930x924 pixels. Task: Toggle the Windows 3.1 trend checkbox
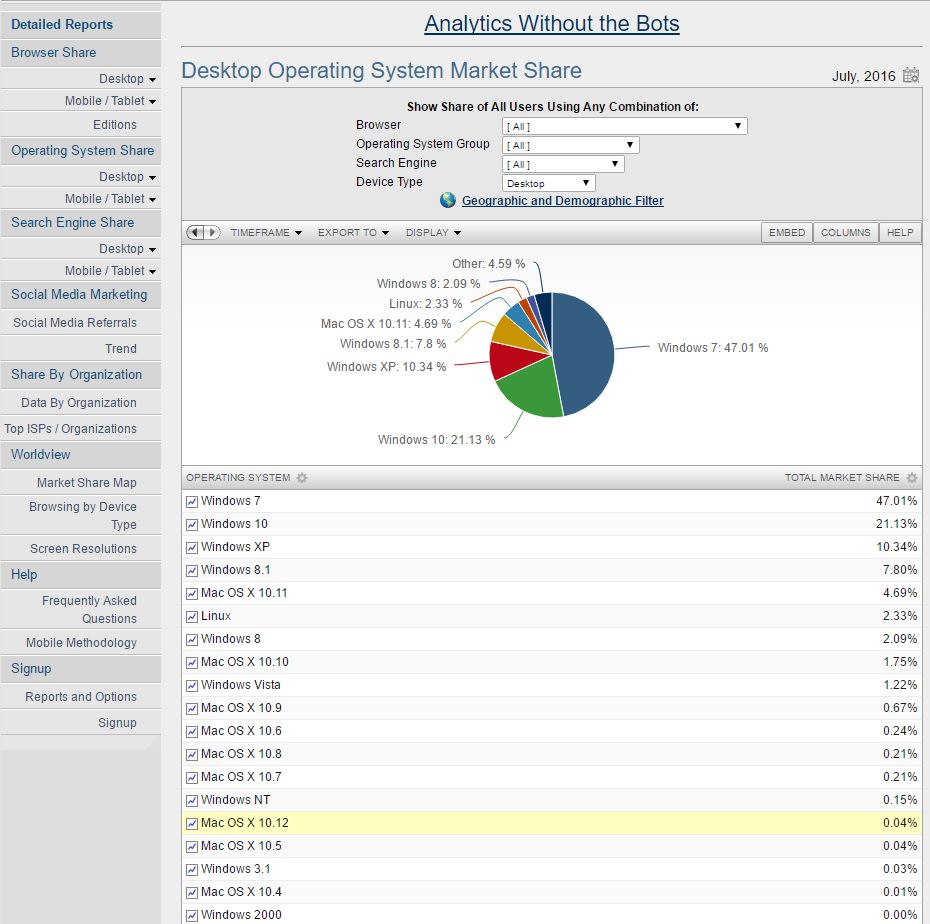click(192, 869)
